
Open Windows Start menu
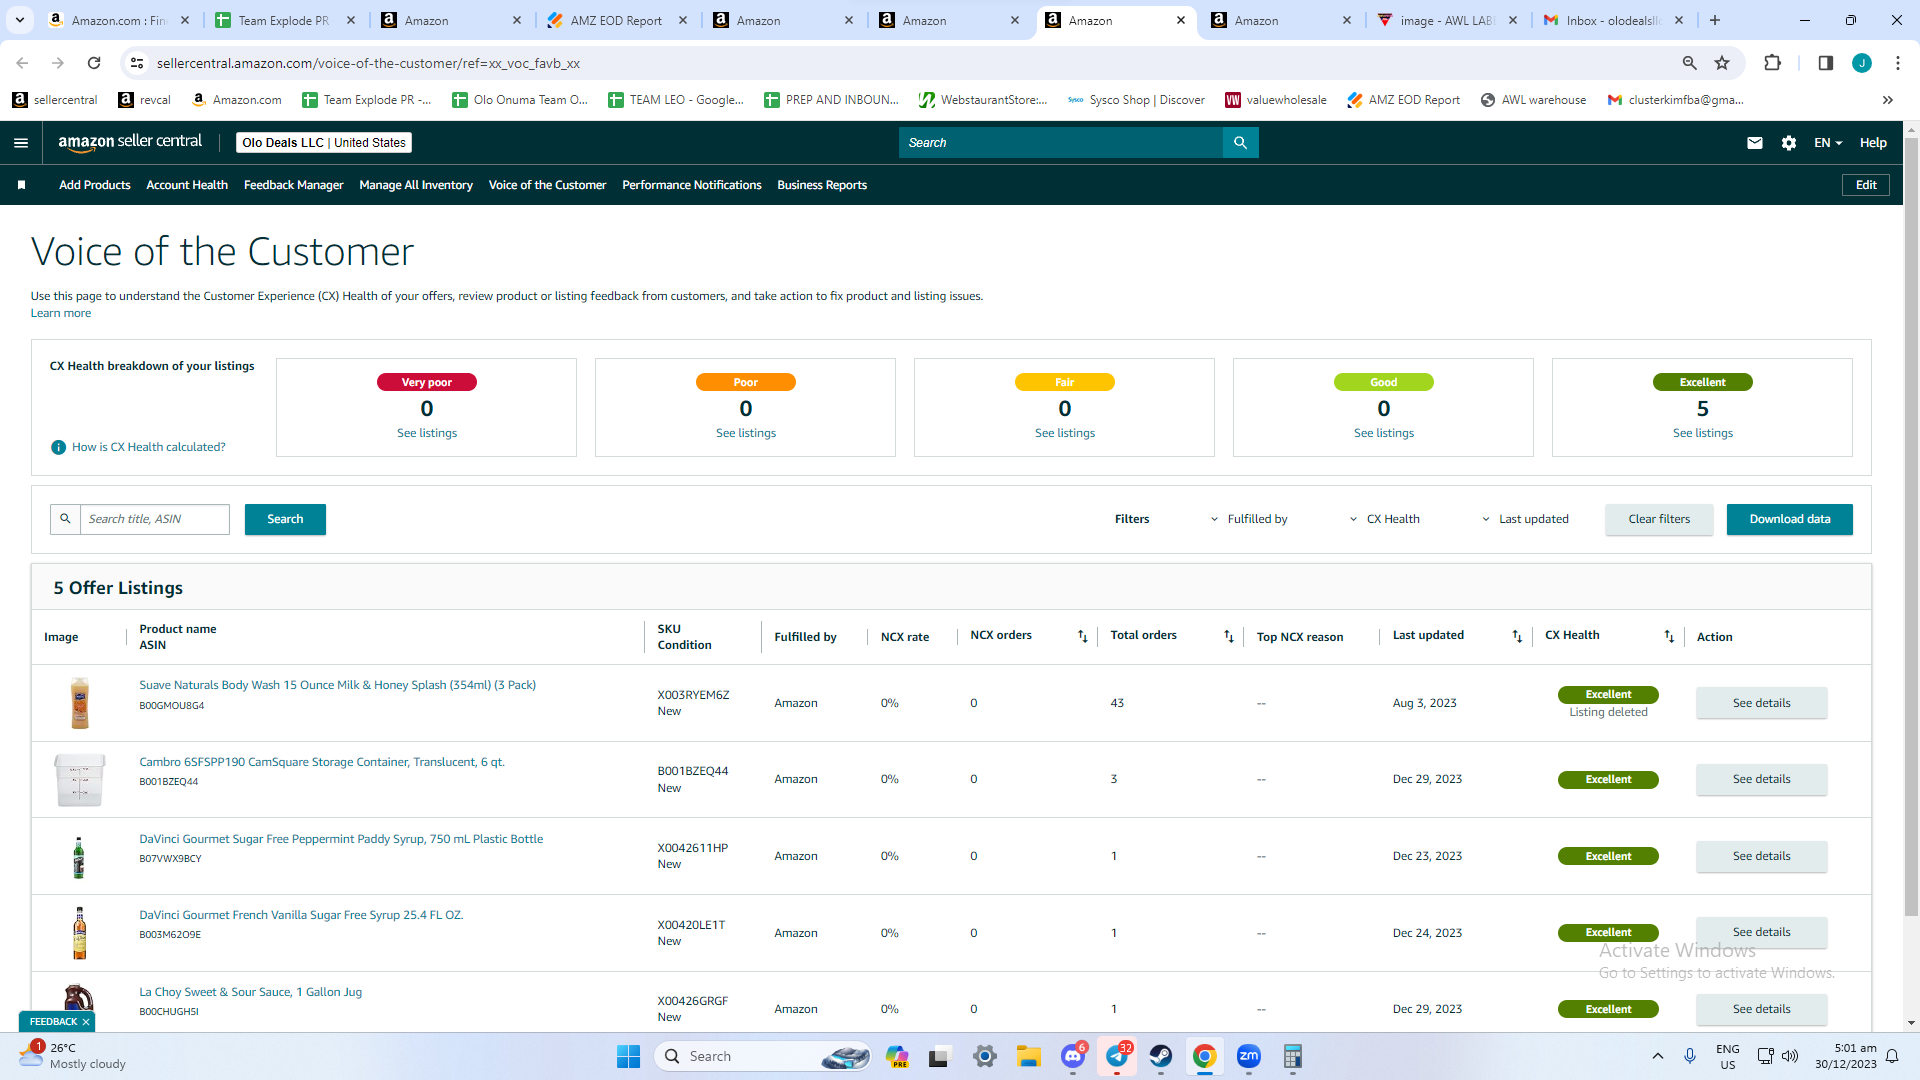pyautogui.click(x=628, y=1056)
